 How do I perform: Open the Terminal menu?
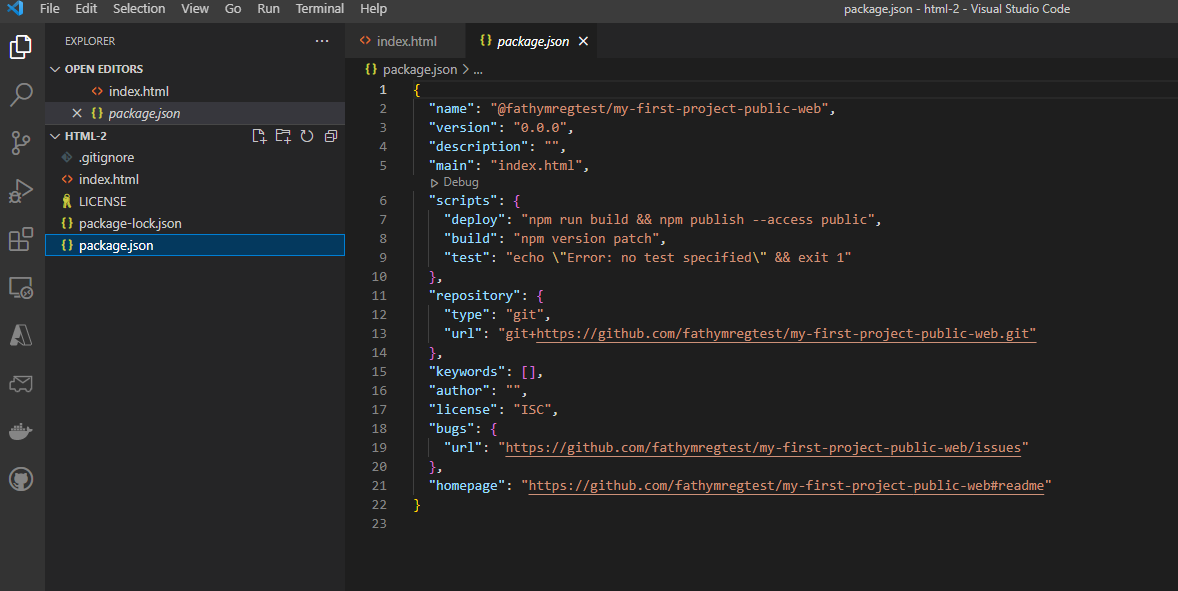click(319, 9)
